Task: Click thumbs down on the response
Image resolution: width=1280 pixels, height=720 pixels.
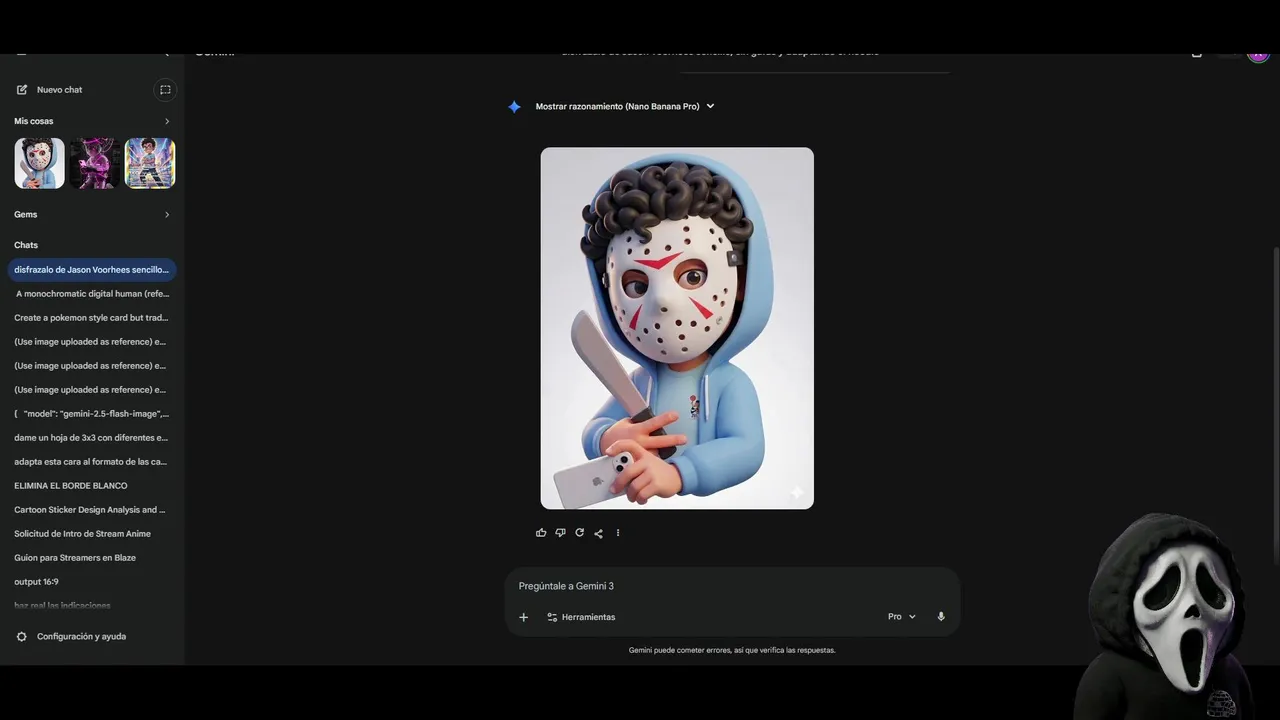Action: (x=560, y=533)
